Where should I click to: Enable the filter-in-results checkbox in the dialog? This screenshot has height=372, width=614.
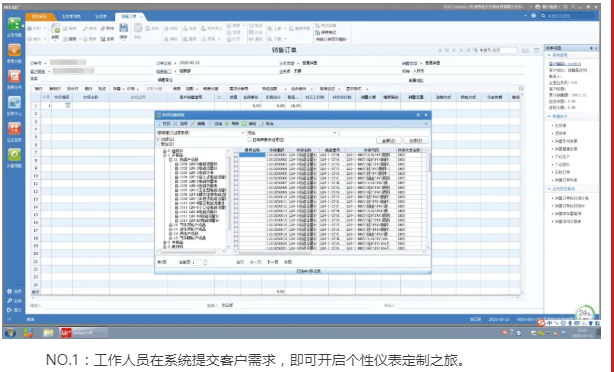pos(249,140)
